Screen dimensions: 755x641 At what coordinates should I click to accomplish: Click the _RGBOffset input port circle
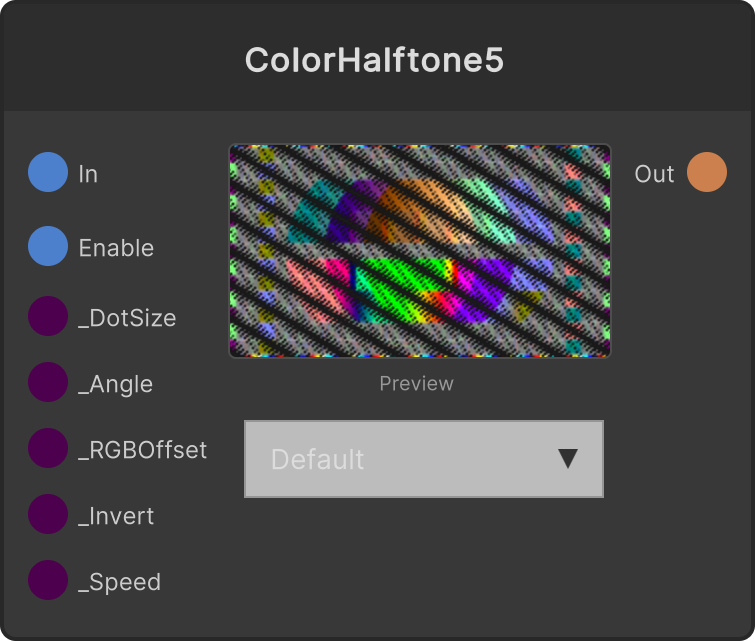48,448
